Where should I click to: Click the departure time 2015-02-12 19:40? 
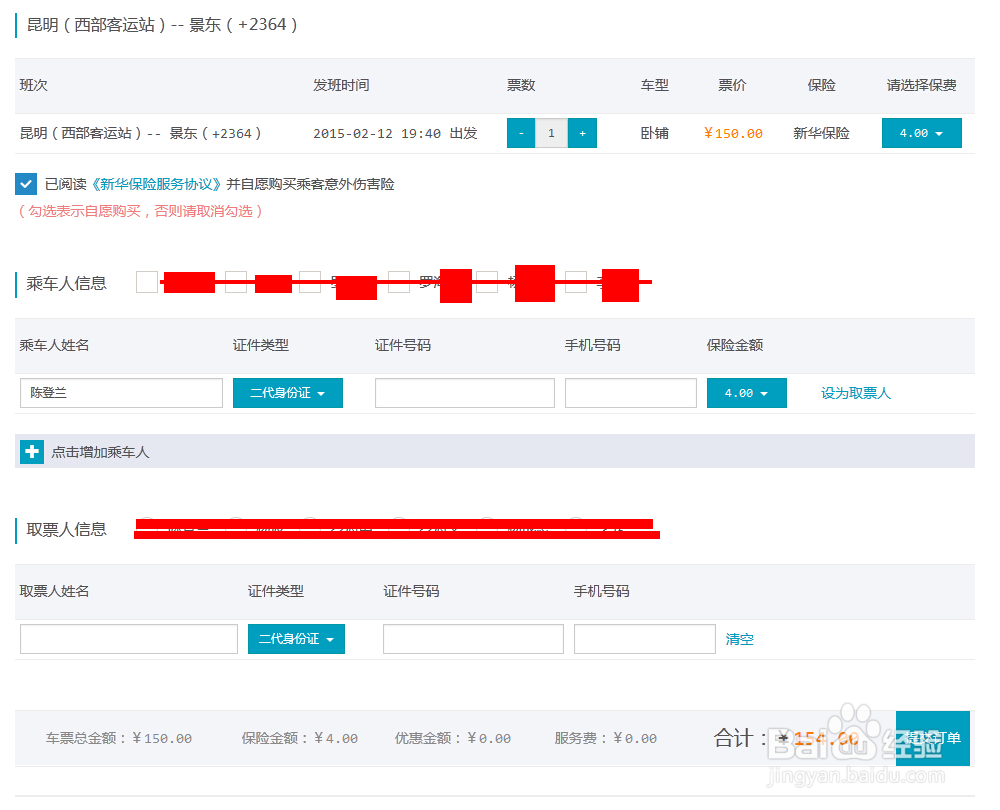(377, 133)
